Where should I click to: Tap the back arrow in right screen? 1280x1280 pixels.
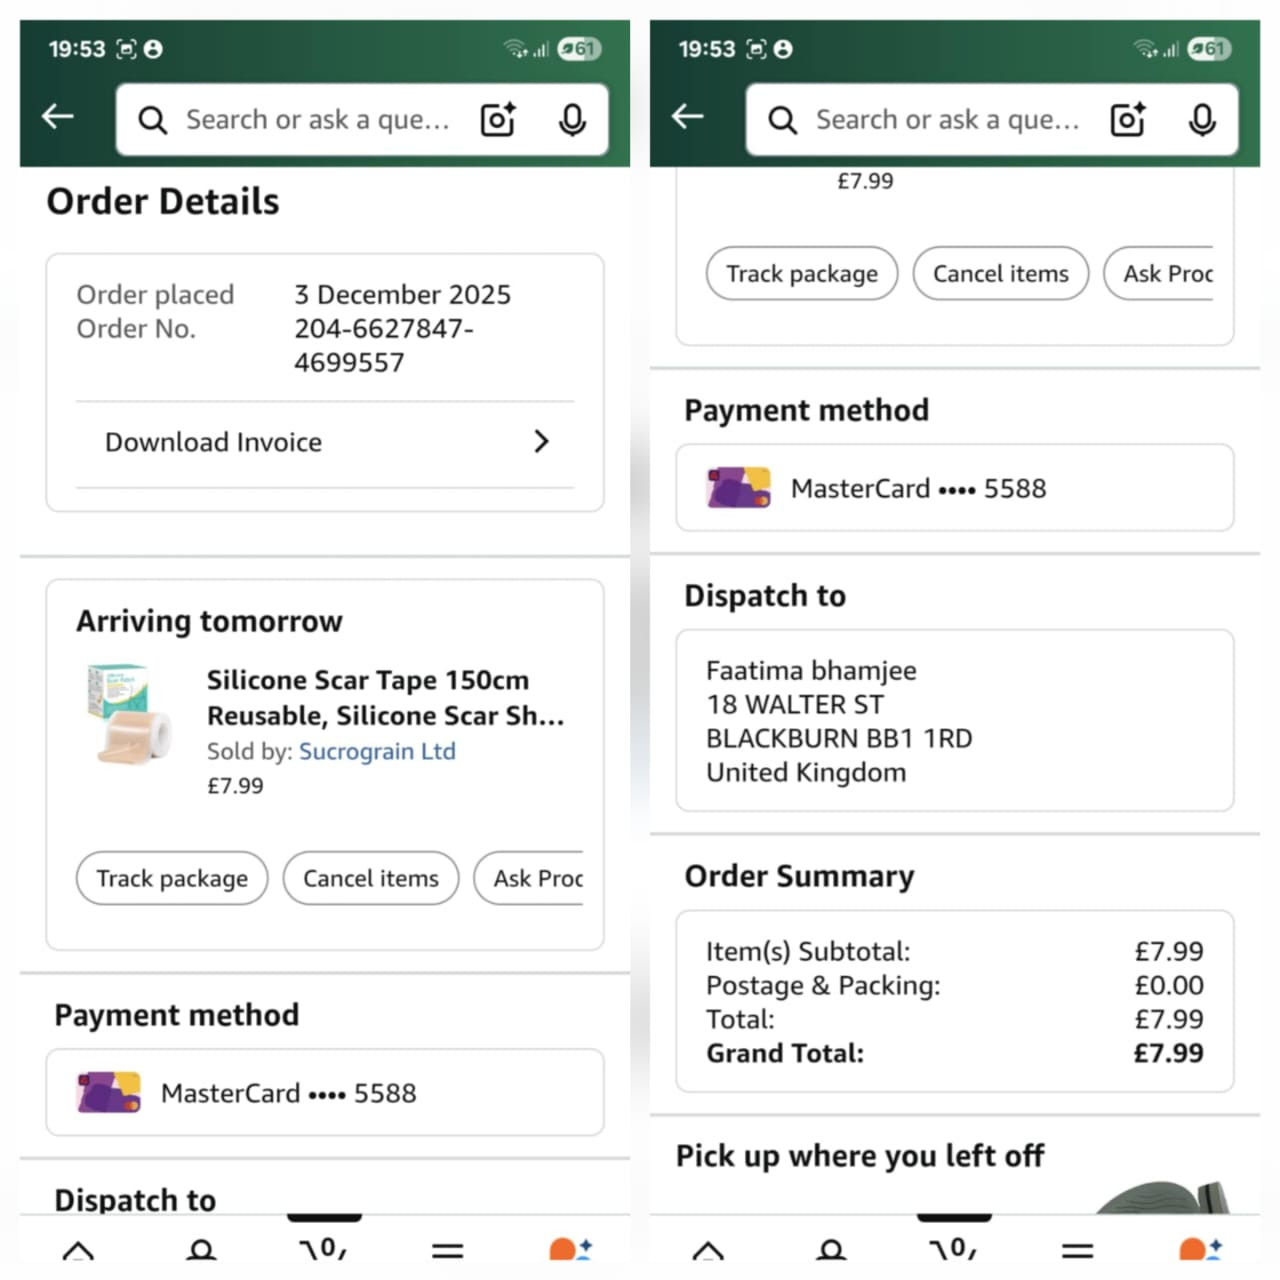point(688,117)
